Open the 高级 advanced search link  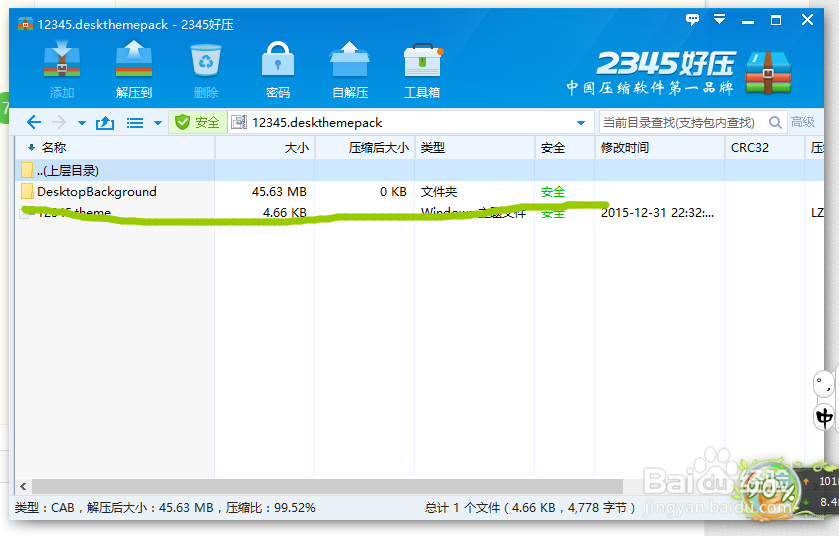pyautogui.click(x=803, y=122)
